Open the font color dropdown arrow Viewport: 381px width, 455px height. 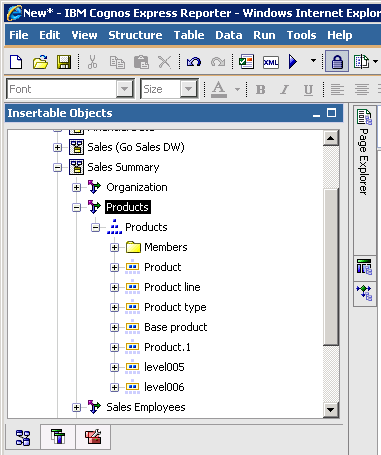point(237,89)
